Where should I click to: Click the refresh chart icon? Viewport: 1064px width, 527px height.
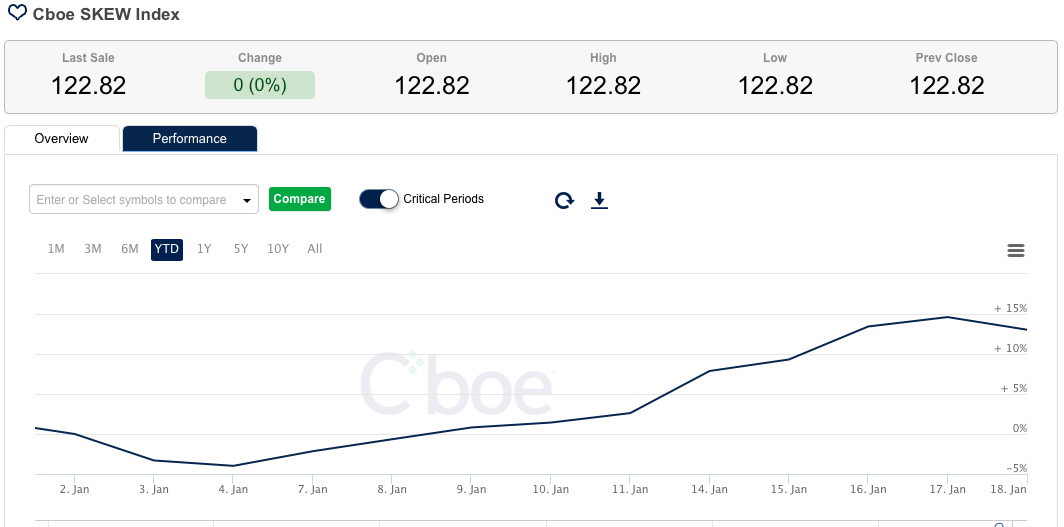tap(564, 200)
